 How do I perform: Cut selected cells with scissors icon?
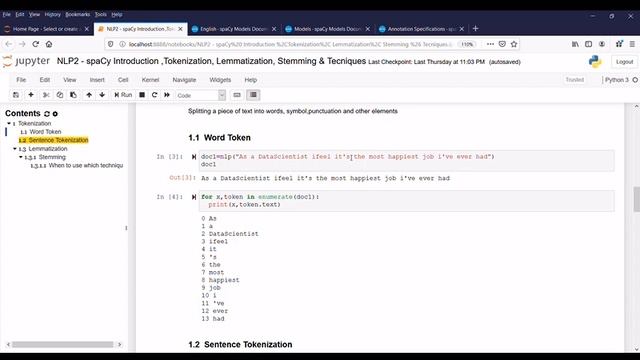pos(46,95)
